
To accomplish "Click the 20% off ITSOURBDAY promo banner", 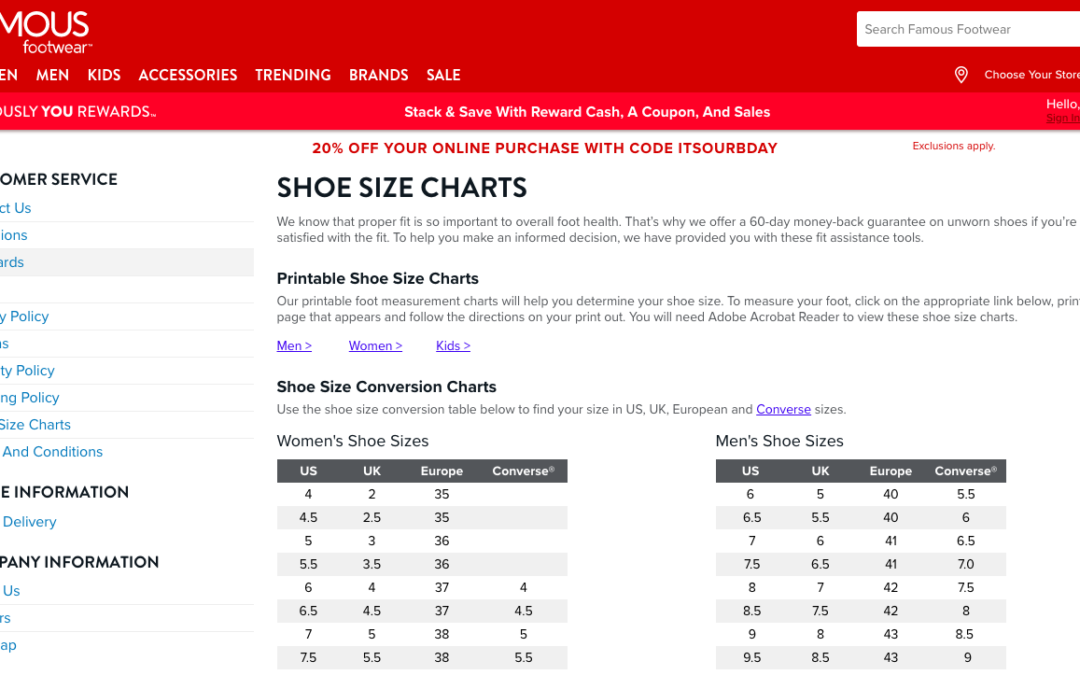I will tap(544, 148).
